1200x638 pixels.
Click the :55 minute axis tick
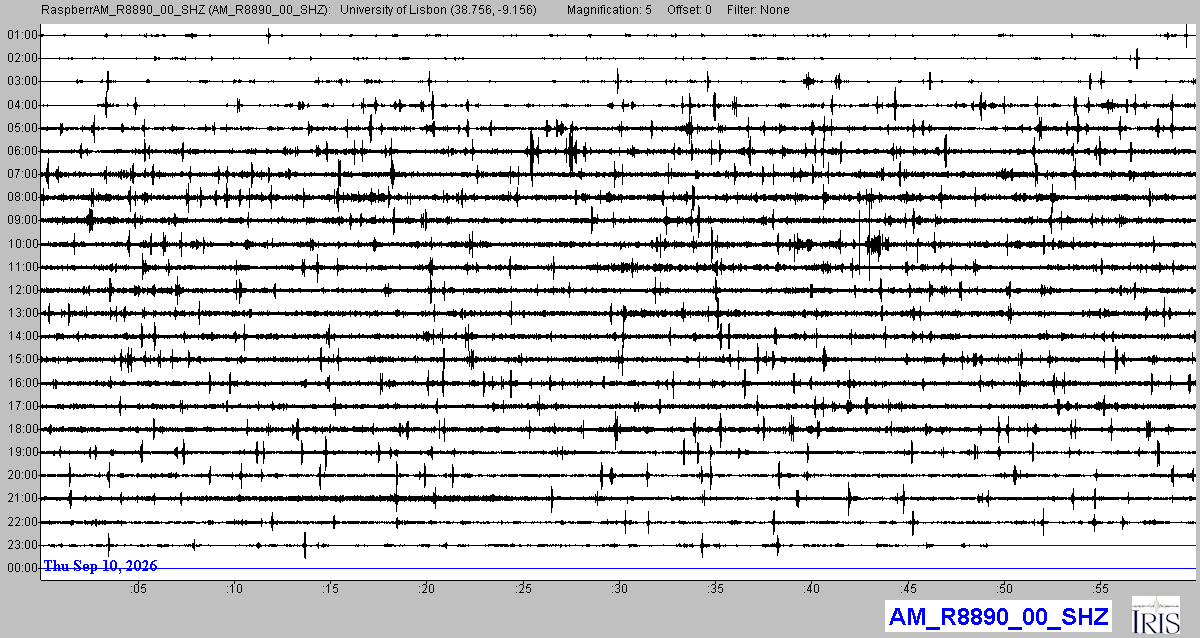click(1101, 588)
